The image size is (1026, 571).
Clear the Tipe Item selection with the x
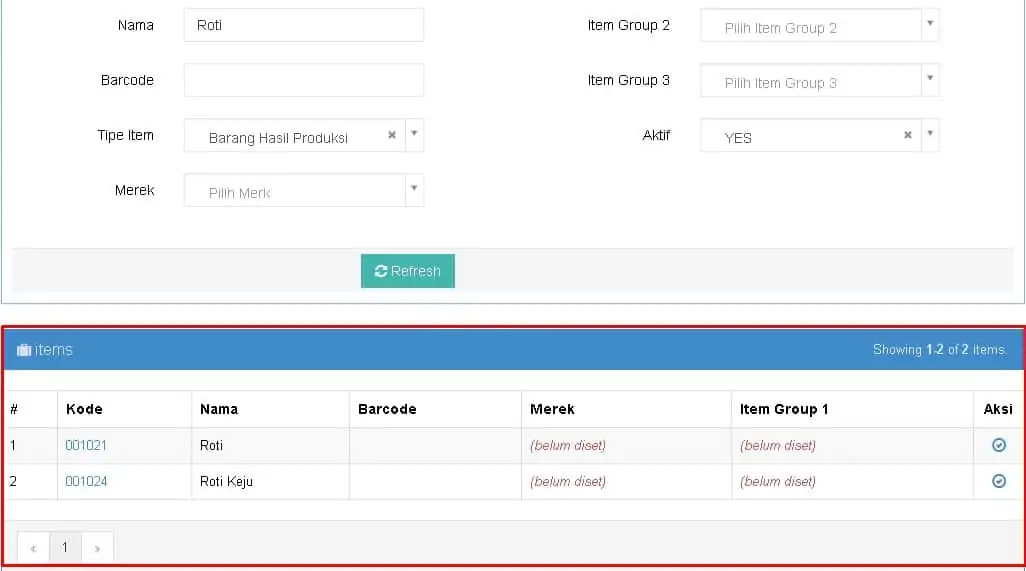392,135
